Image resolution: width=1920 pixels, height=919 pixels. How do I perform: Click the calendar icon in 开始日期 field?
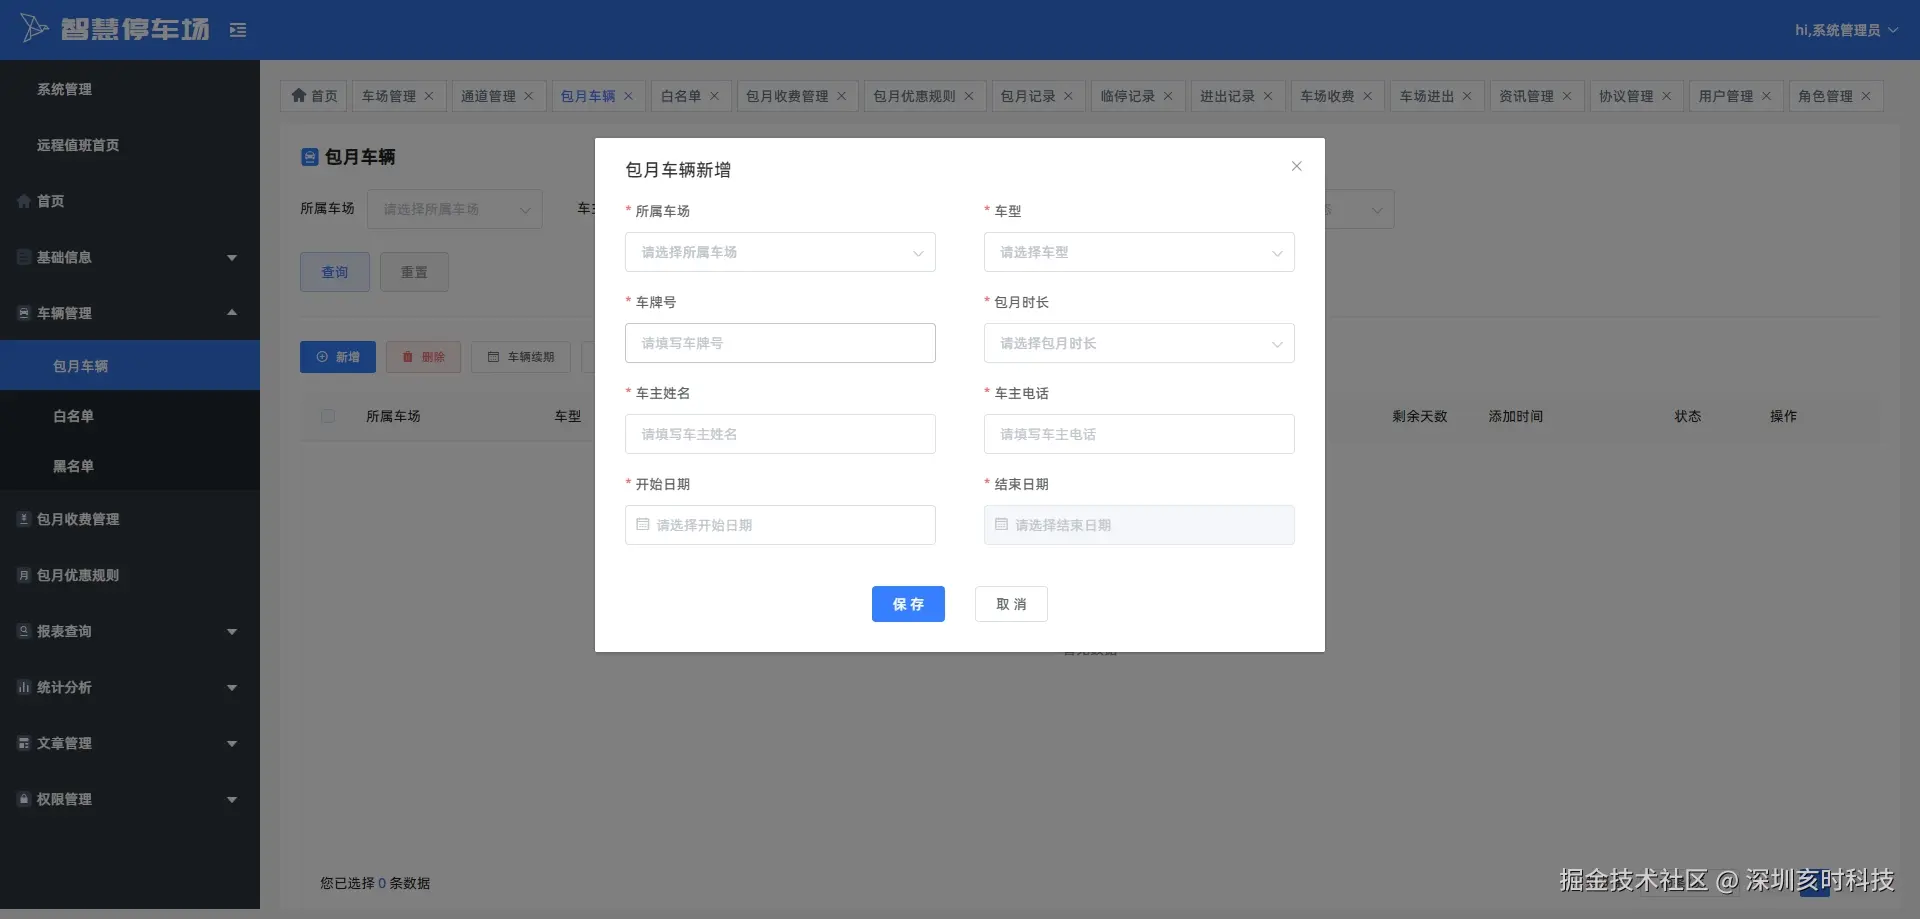(643, 524)
